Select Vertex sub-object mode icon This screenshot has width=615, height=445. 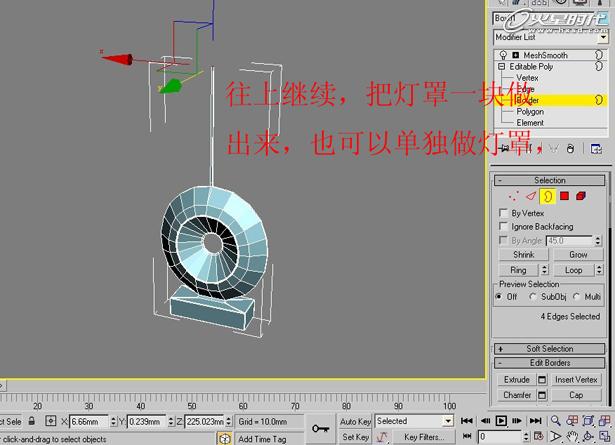pos(512,196)
